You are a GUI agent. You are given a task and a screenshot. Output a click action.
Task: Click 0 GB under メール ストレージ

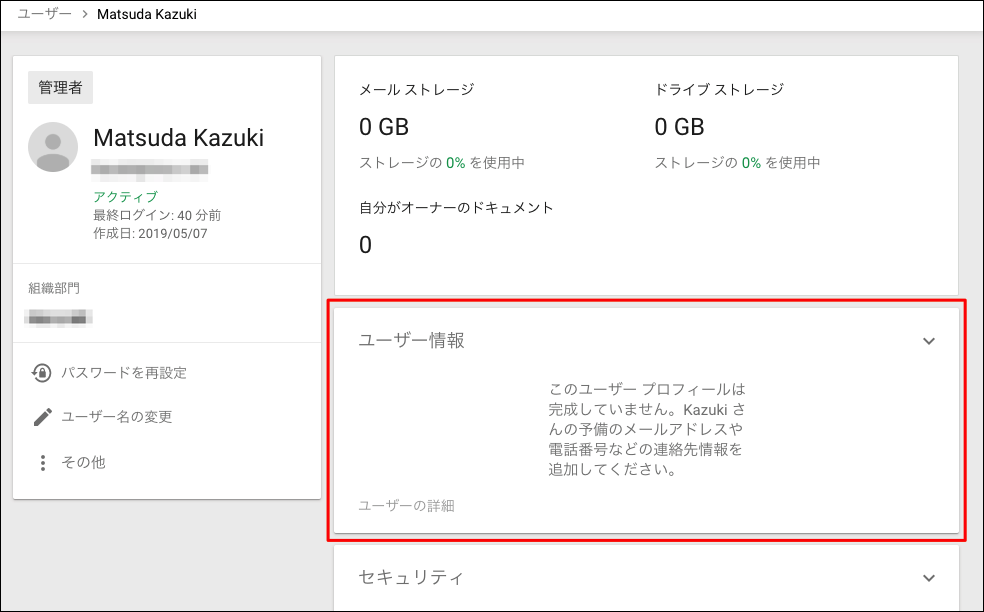(384, 127)
